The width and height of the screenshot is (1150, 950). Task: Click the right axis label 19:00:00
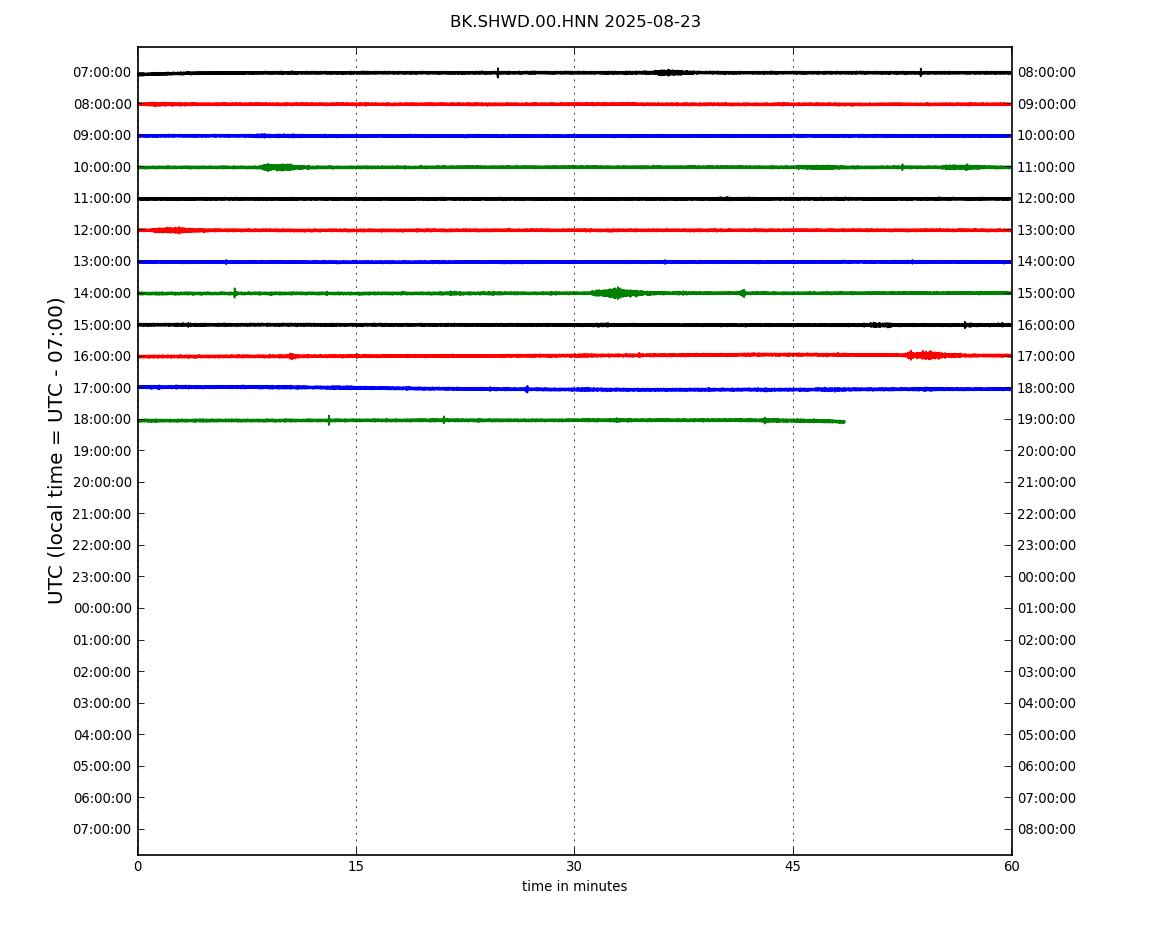(1047, 420)
